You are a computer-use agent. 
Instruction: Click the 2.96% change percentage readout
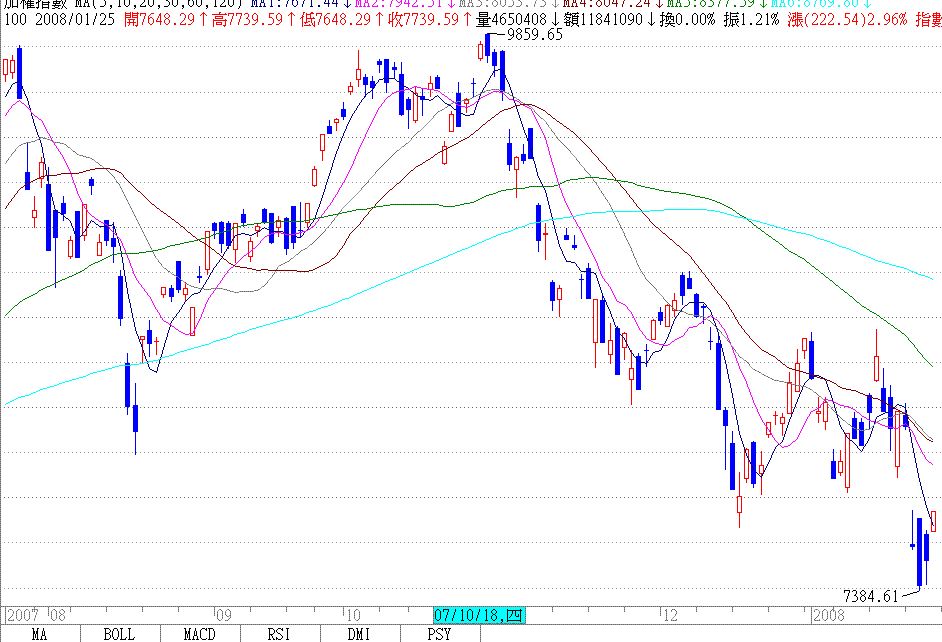[882, 19]
